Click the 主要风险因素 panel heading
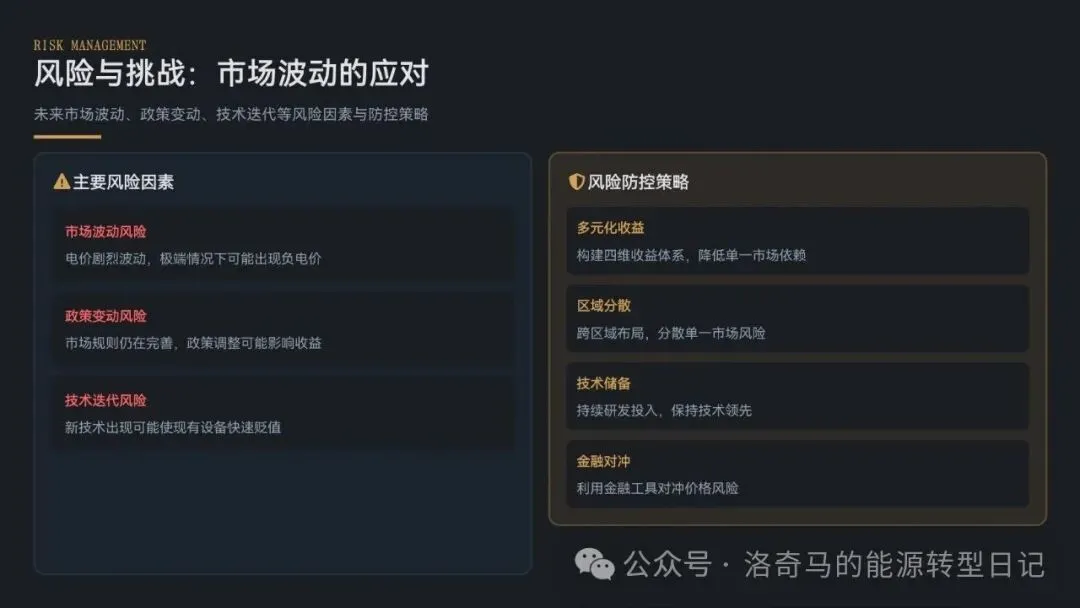Screen dimensions: 1080x608 coord(123,182)
